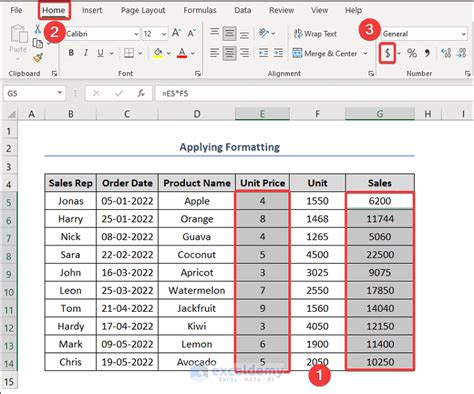Viewport: 474px width, 394px height.
Task: Open the File tab
Action: coord(16,10)
